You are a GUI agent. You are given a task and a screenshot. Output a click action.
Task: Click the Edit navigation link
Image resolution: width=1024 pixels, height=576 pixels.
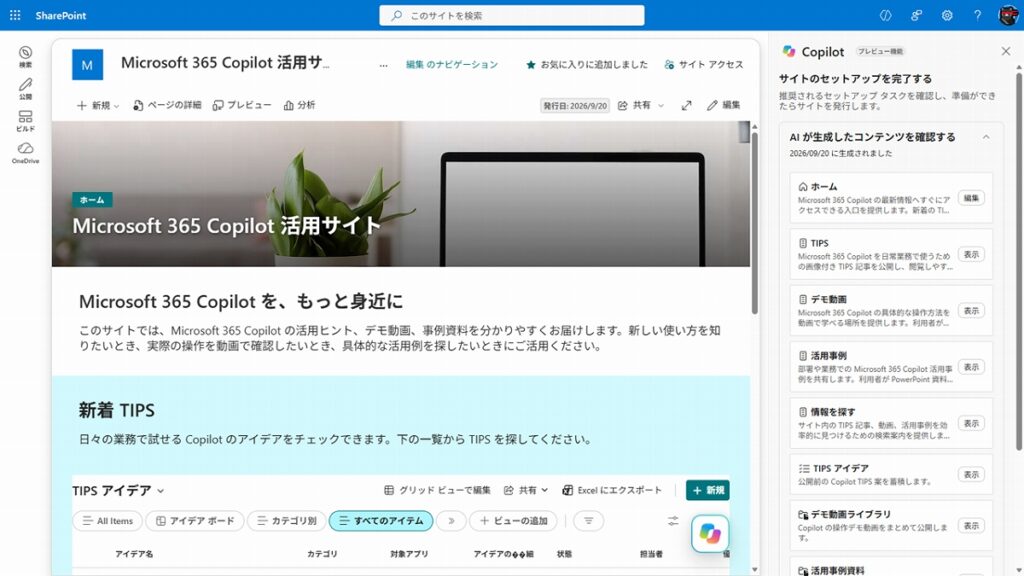pyautogui.click(x=452, y=65)
